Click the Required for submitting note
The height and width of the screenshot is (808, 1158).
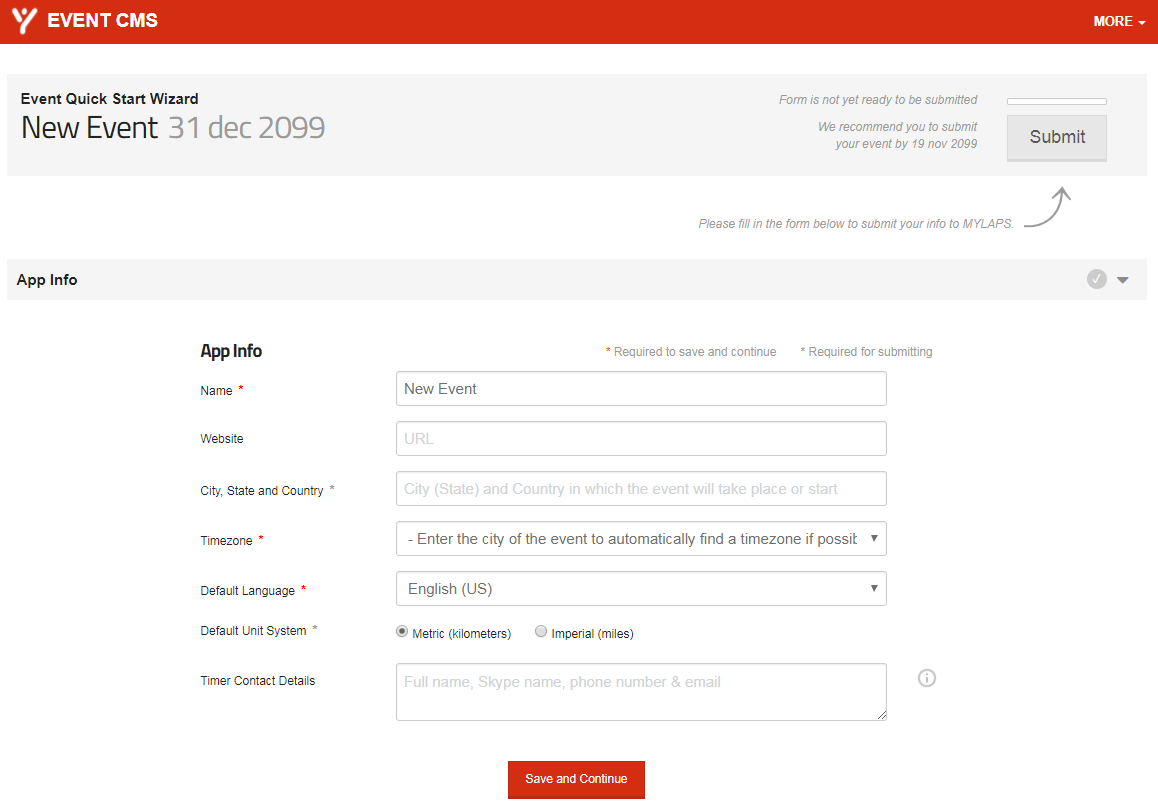click(x=866, y=352)
